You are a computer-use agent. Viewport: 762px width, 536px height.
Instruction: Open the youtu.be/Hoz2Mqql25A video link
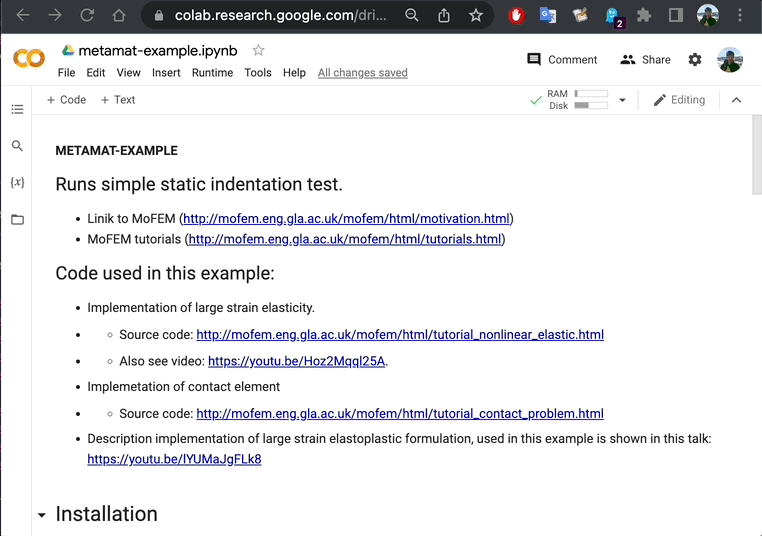[296, 361]
